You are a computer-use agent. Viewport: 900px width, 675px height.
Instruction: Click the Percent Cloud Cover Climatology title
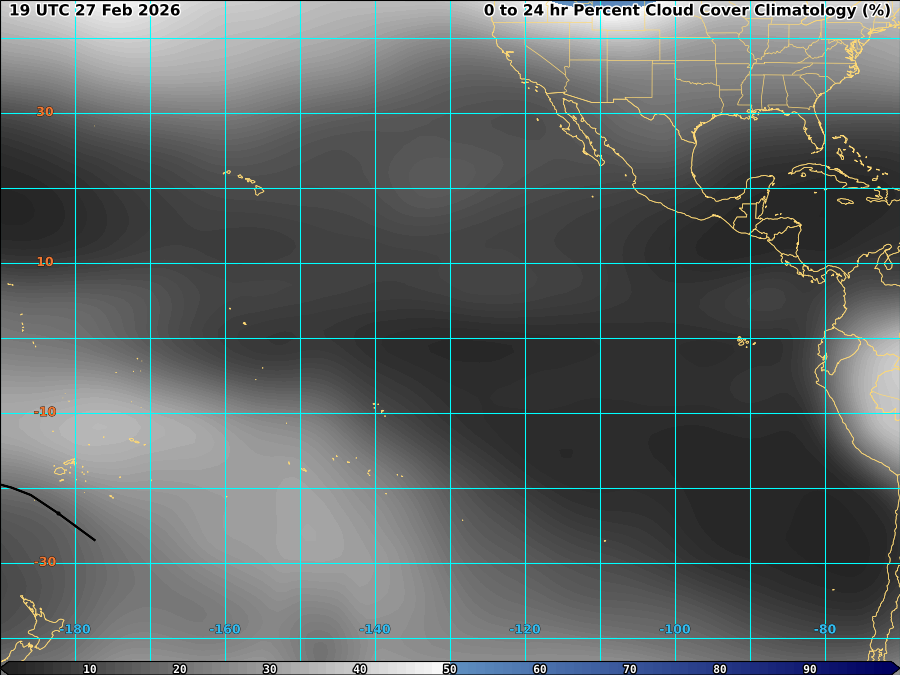coord(686,11)
